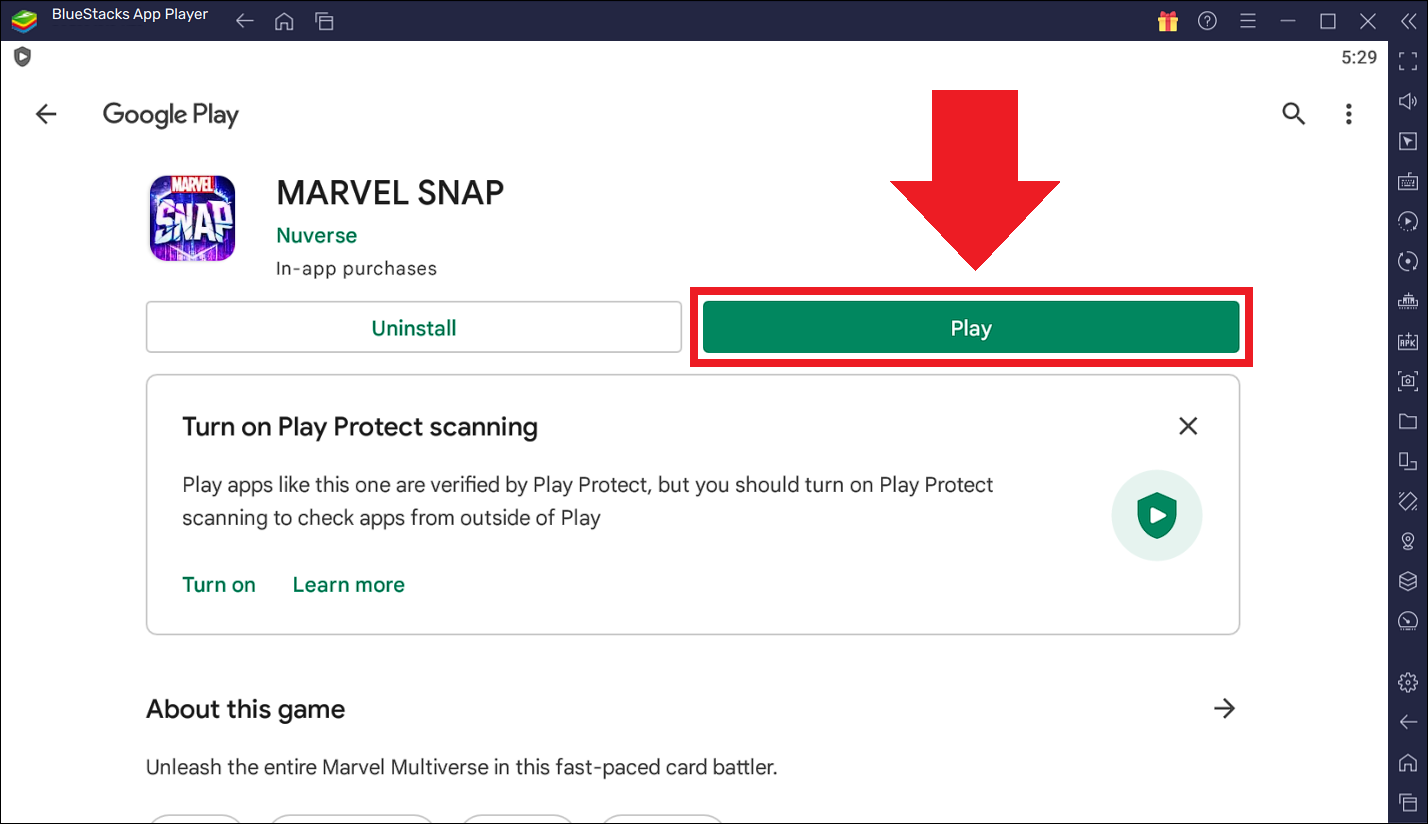Open the keyboard game controls editor
1428x824 pixels.
coord(1408,181)
